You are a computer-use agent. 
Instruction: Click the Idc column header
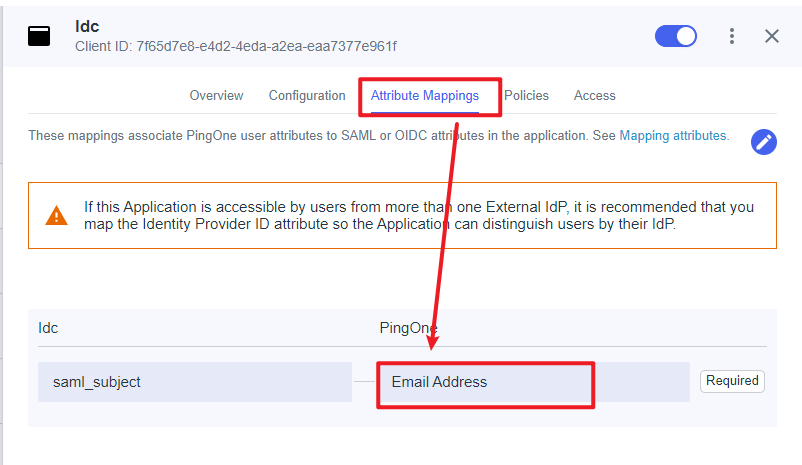tap(48, 328)
